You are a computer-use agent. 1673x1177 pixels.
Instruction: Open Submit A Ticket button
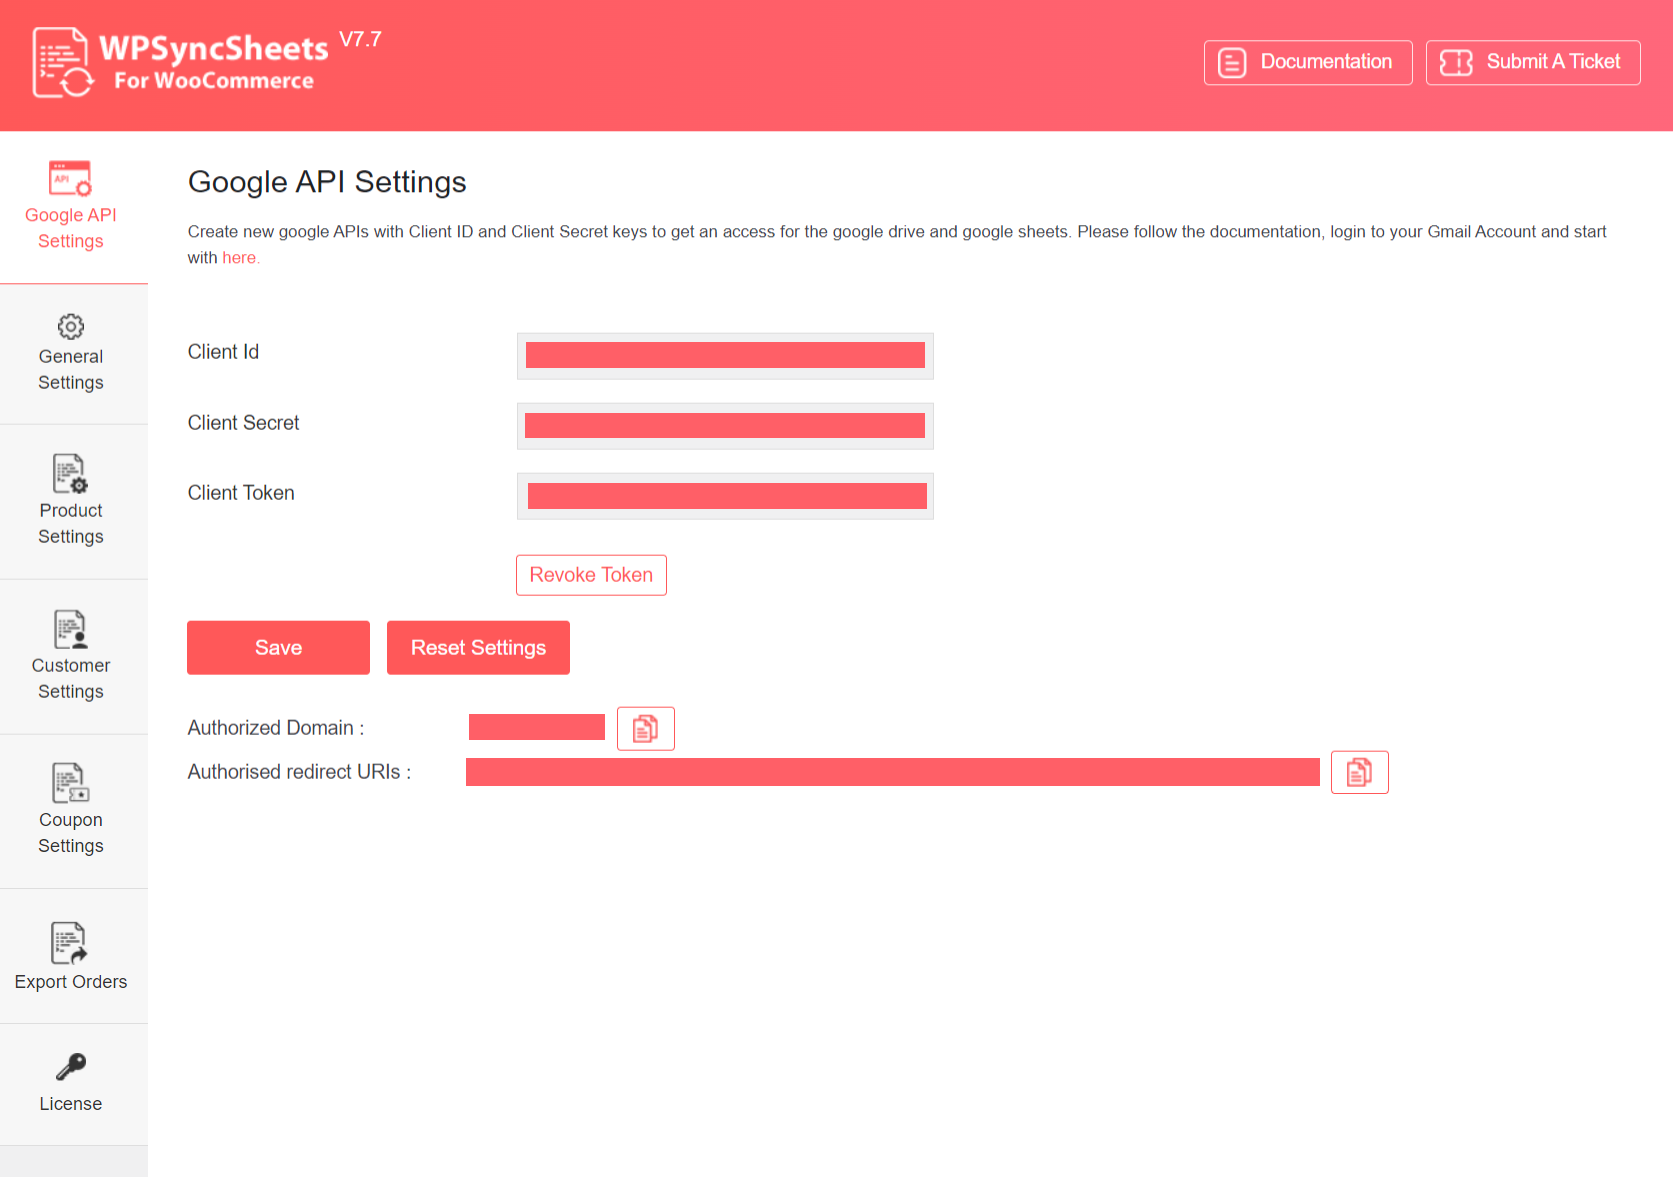pos(1533,62)
